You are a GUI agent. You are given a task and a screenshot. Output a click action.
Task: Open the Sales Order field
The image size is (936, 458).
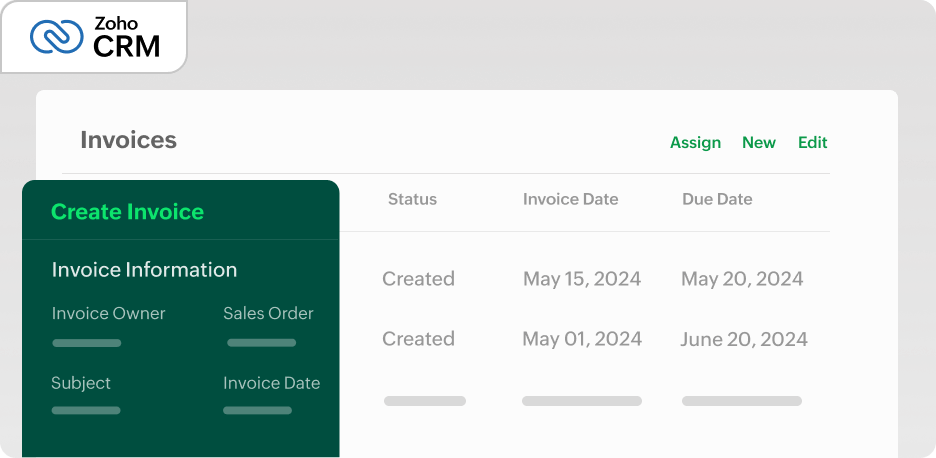point(261,342)
